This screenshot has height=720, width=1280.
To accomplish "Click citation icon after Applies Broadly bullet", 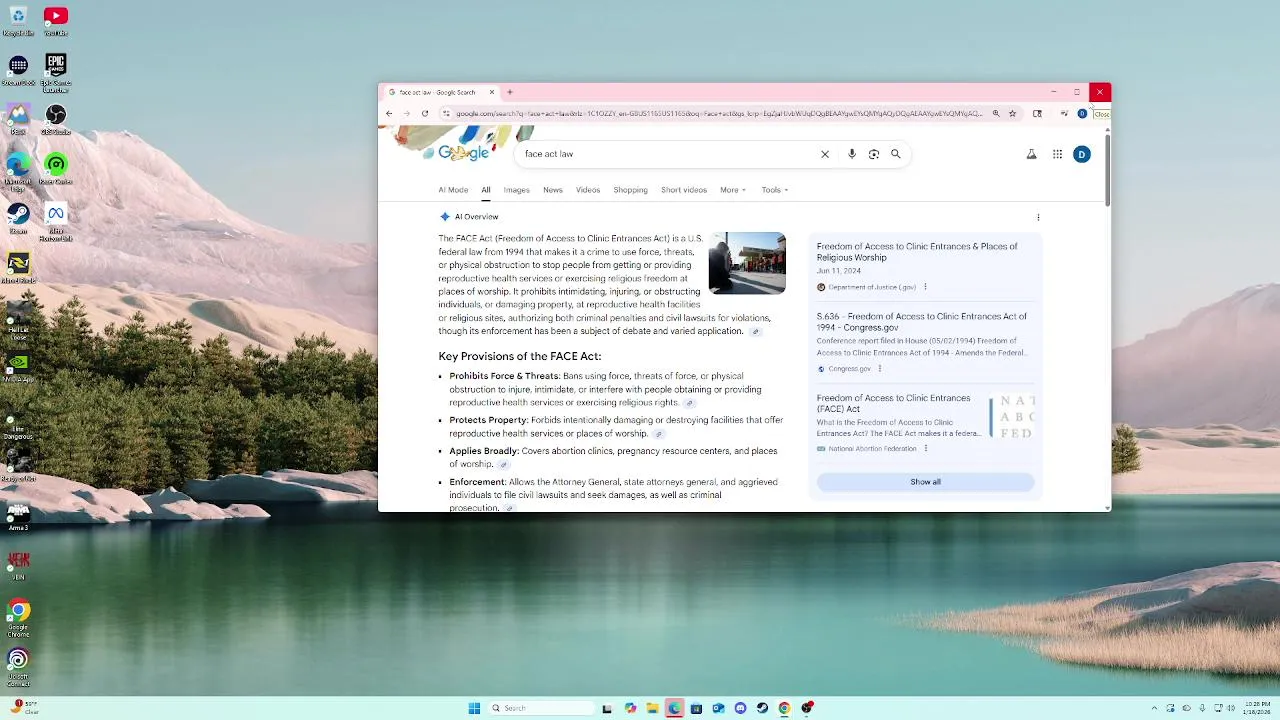I will (x=503, y=464).
